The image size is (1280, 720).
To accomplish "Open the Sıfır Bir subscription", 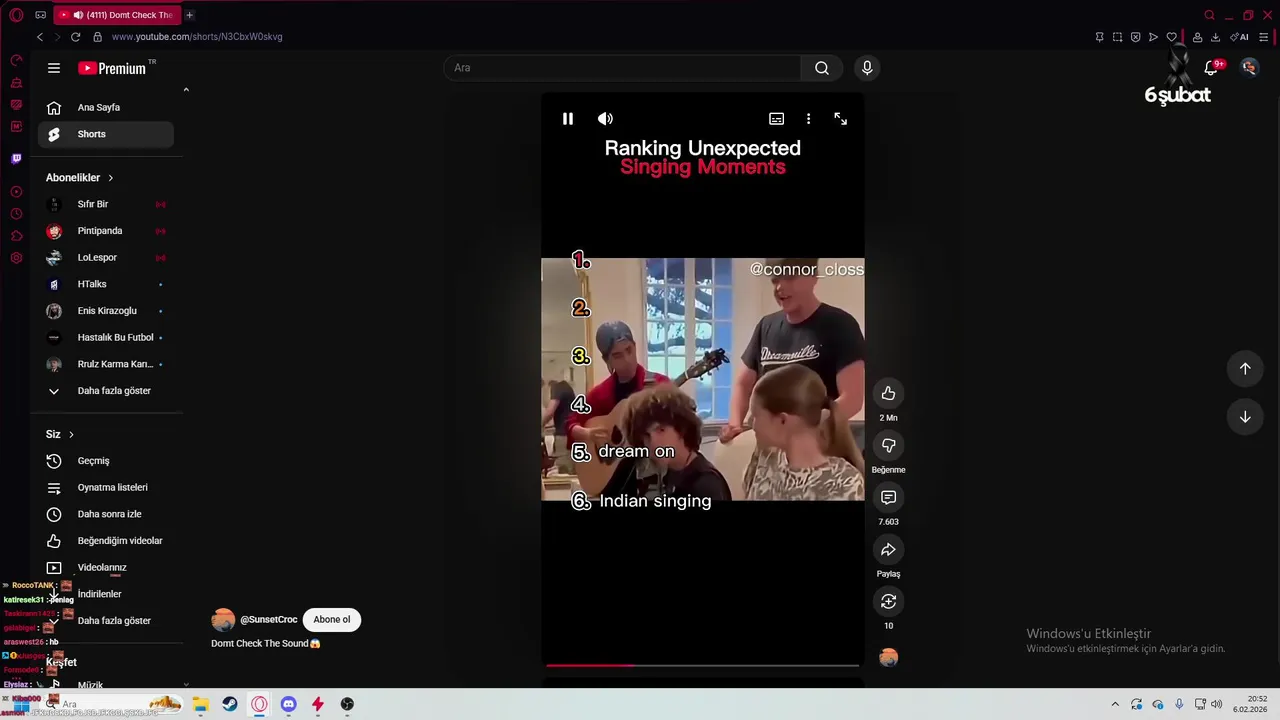I will (106, 204).
